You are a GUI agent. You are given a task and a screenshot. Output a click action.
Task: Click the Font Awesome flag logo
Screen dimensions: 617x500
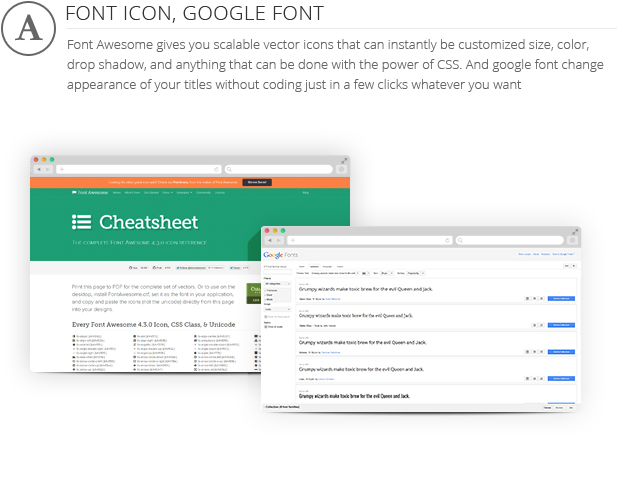pos(74,192)
